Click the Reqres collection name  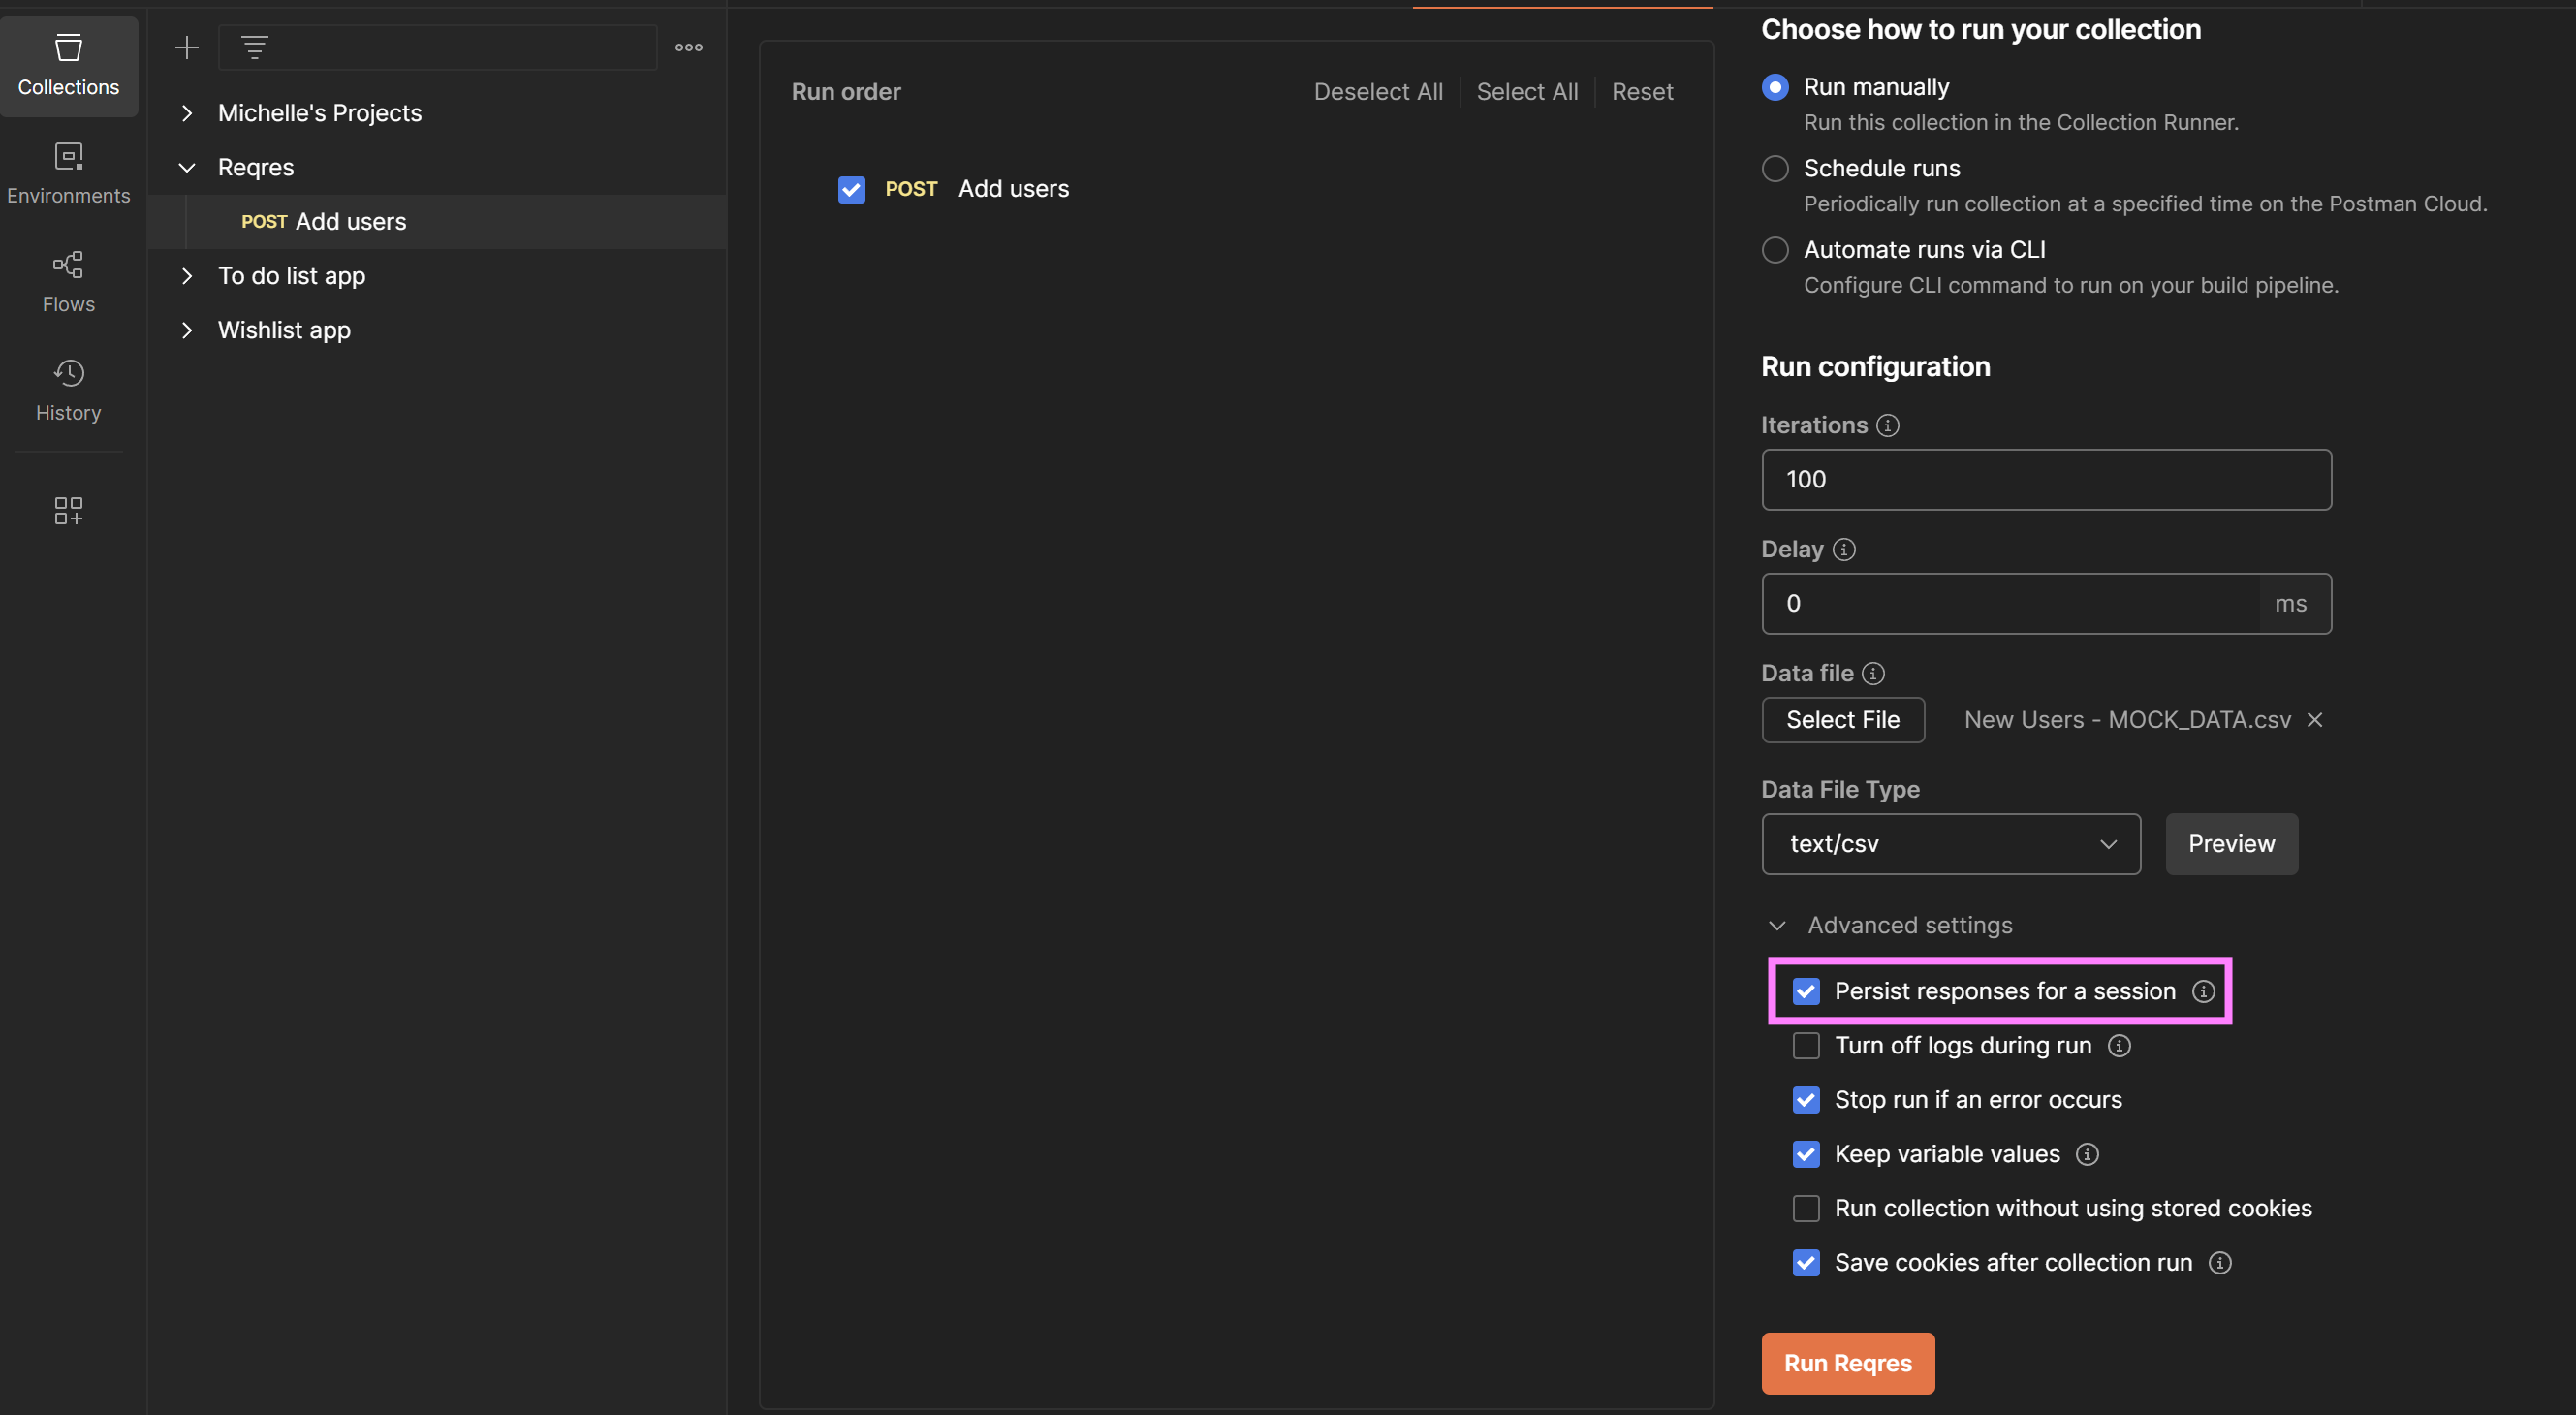click(x=256, y=167)
